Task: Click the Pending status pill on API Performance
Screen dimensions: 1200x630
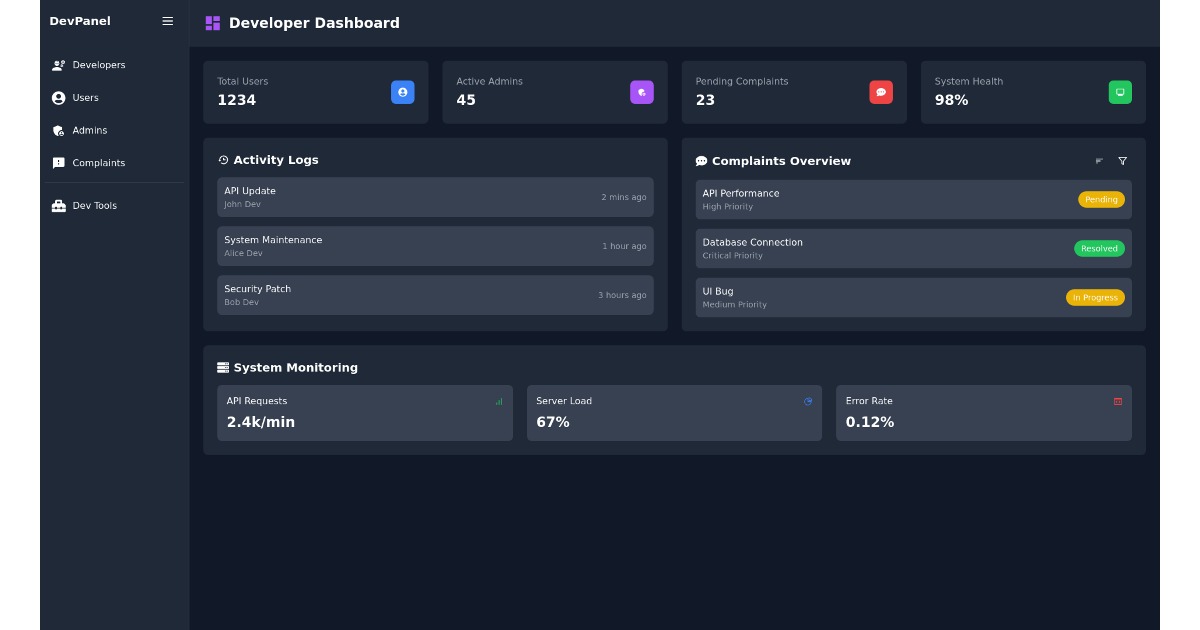Action: click(1101, 199)
